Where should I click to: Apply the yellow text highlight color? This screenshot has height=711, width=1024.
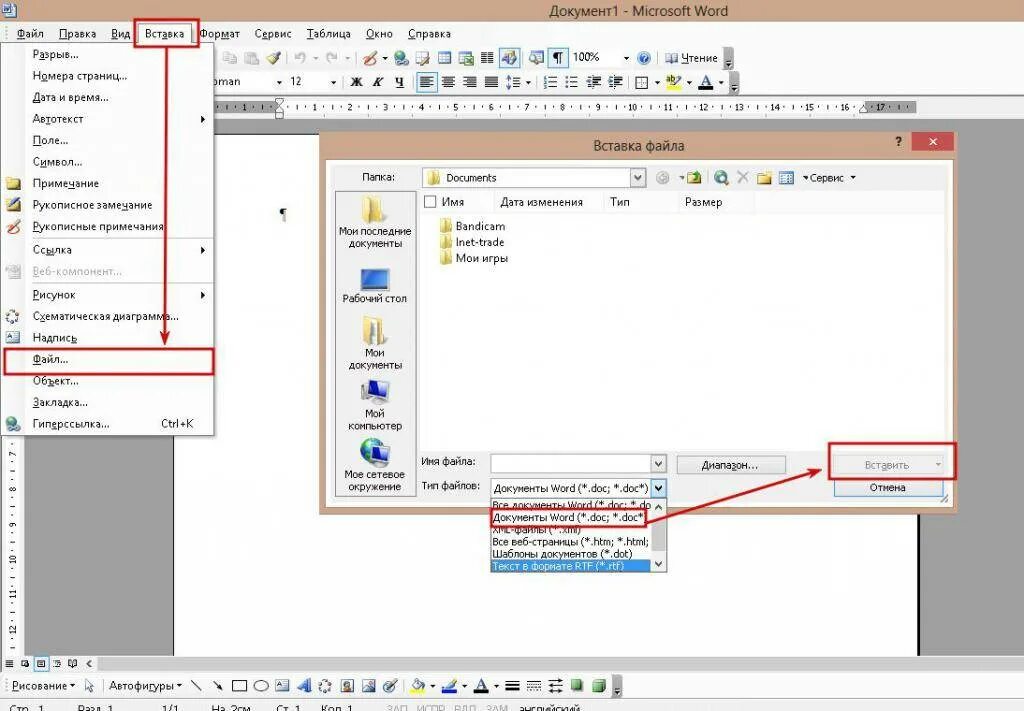tap(673, 82)
